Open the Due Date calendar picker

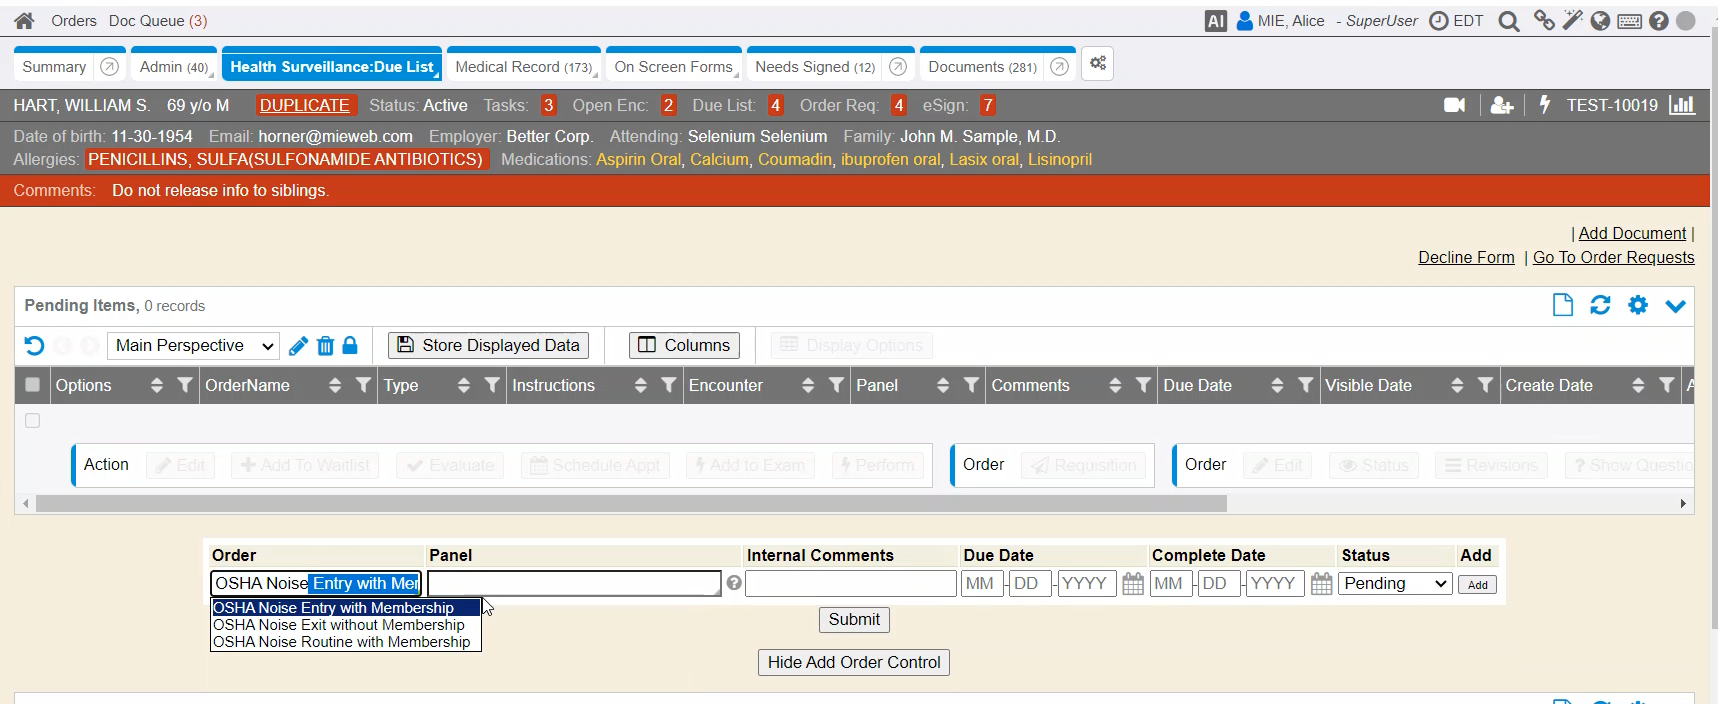[1132, 584]
